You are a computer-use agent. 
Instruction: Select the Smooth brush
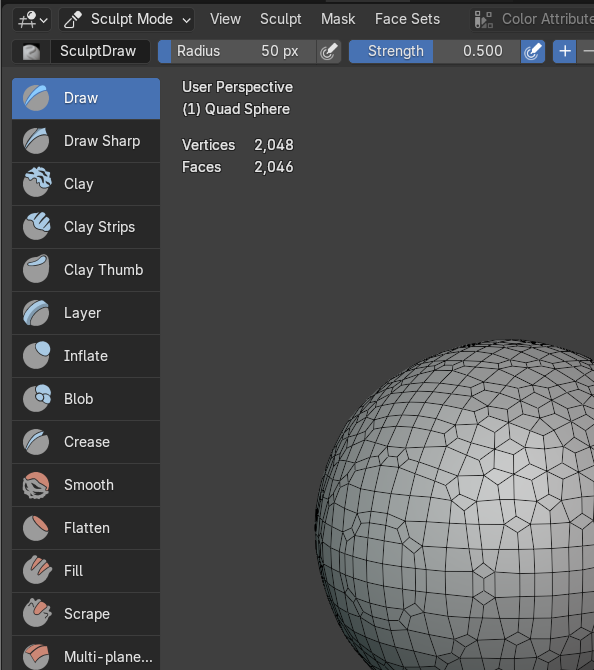86,485
